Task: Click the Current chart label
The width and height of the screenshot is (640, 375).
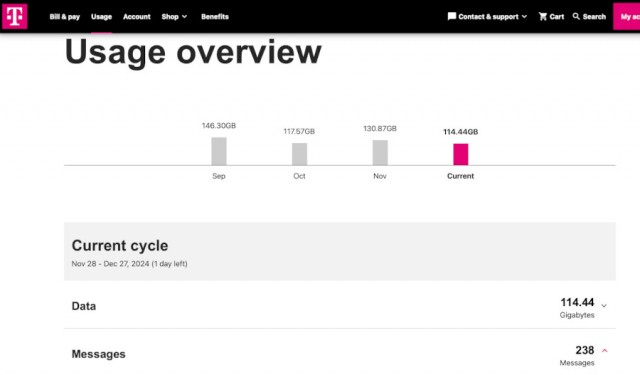Action: pos(460,176)
